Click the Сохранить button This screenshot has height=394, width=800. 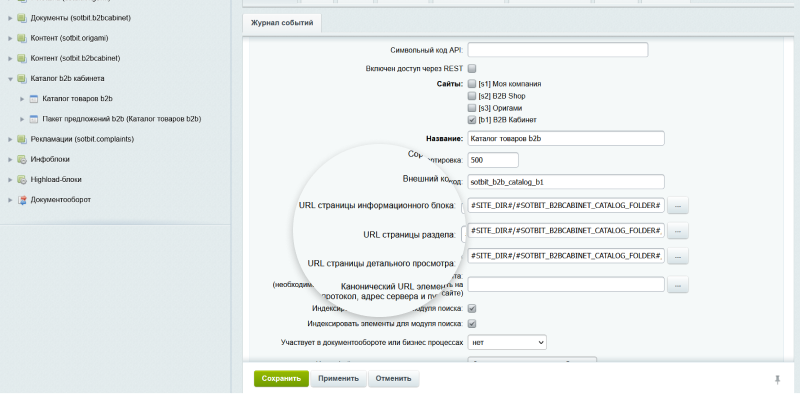(x=282, y=379)
